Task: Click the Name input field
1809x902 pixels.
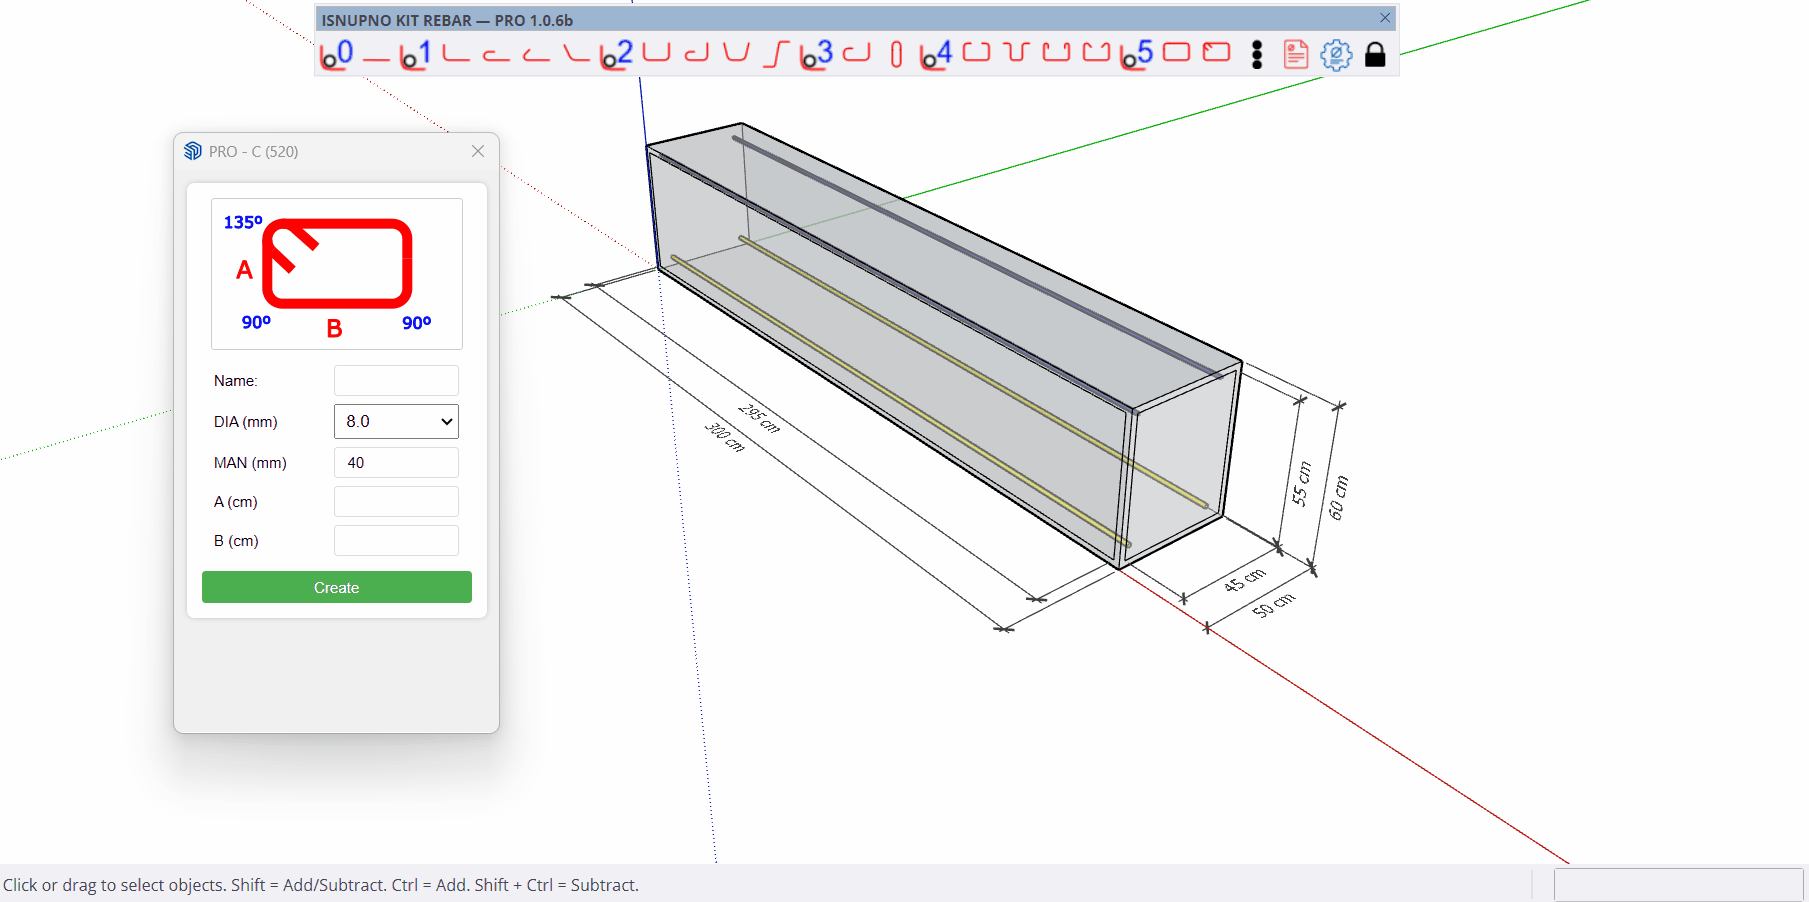Action: pos(396,381)
